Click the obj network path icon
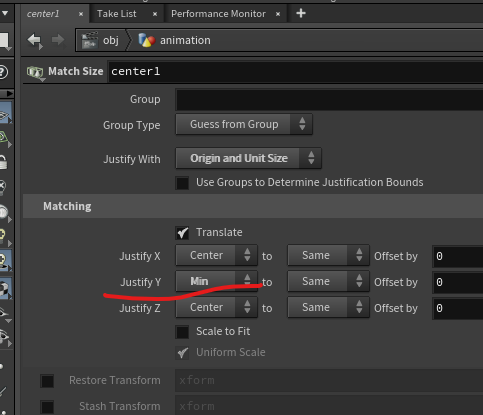Screen dimensions: 483x415 [90, 40]
